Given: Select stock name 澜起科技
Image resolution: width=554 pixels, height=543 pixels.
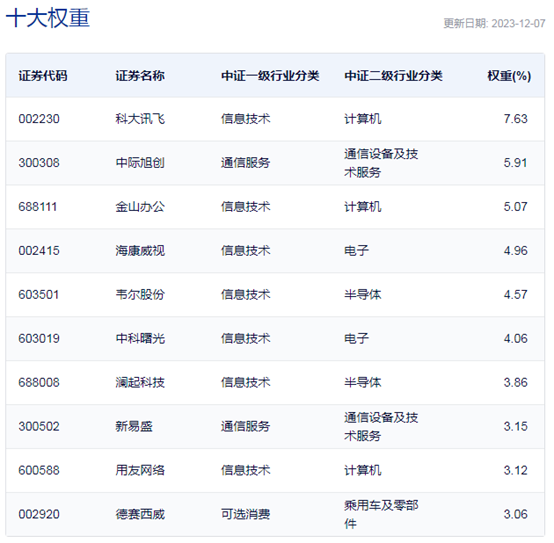Looking at the screenshot, I should [140, 383].
